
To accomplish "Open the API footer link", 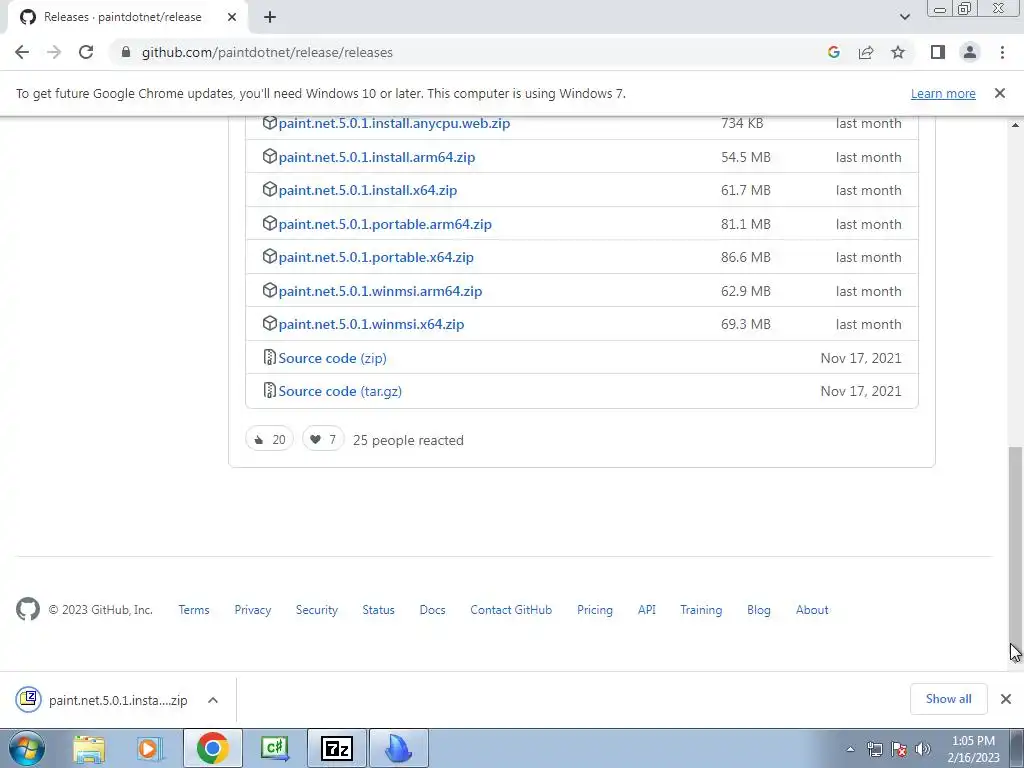I will (647, 610).
